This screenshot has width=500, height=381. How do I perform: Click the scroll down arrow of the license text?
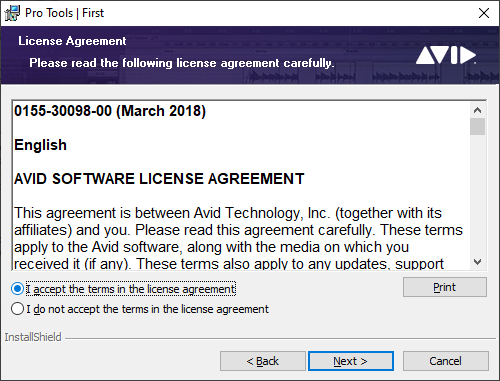477,262
